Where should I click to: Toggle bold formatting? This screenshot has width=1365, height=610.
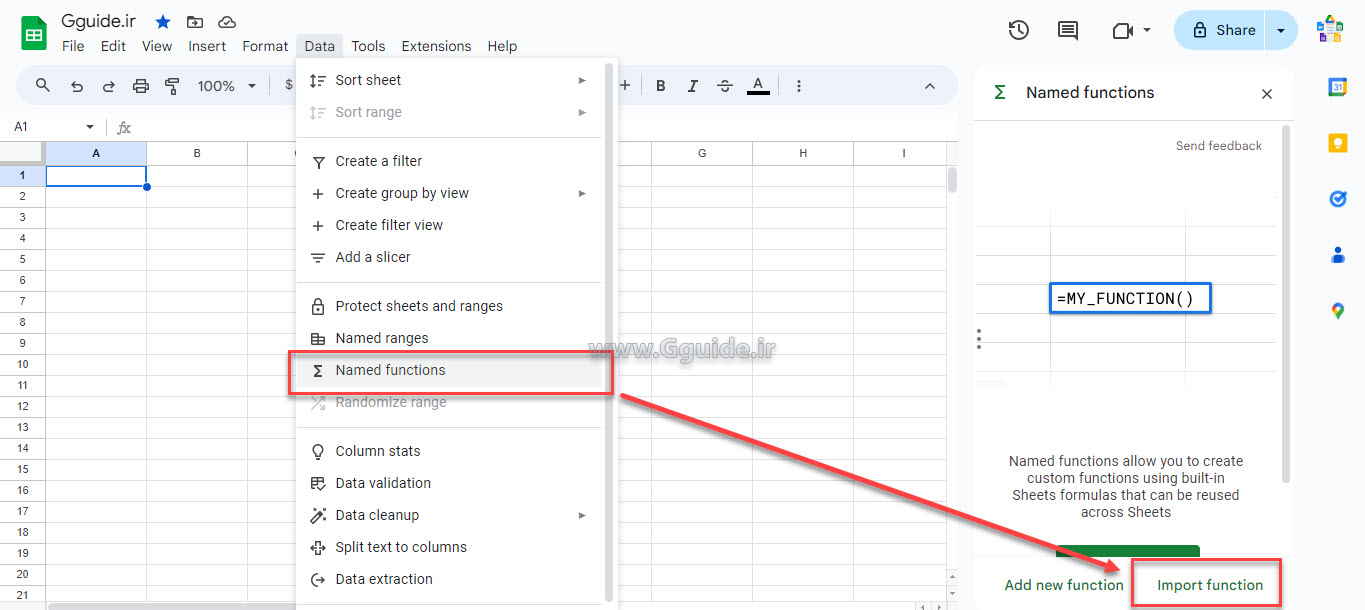pos(660,86)
